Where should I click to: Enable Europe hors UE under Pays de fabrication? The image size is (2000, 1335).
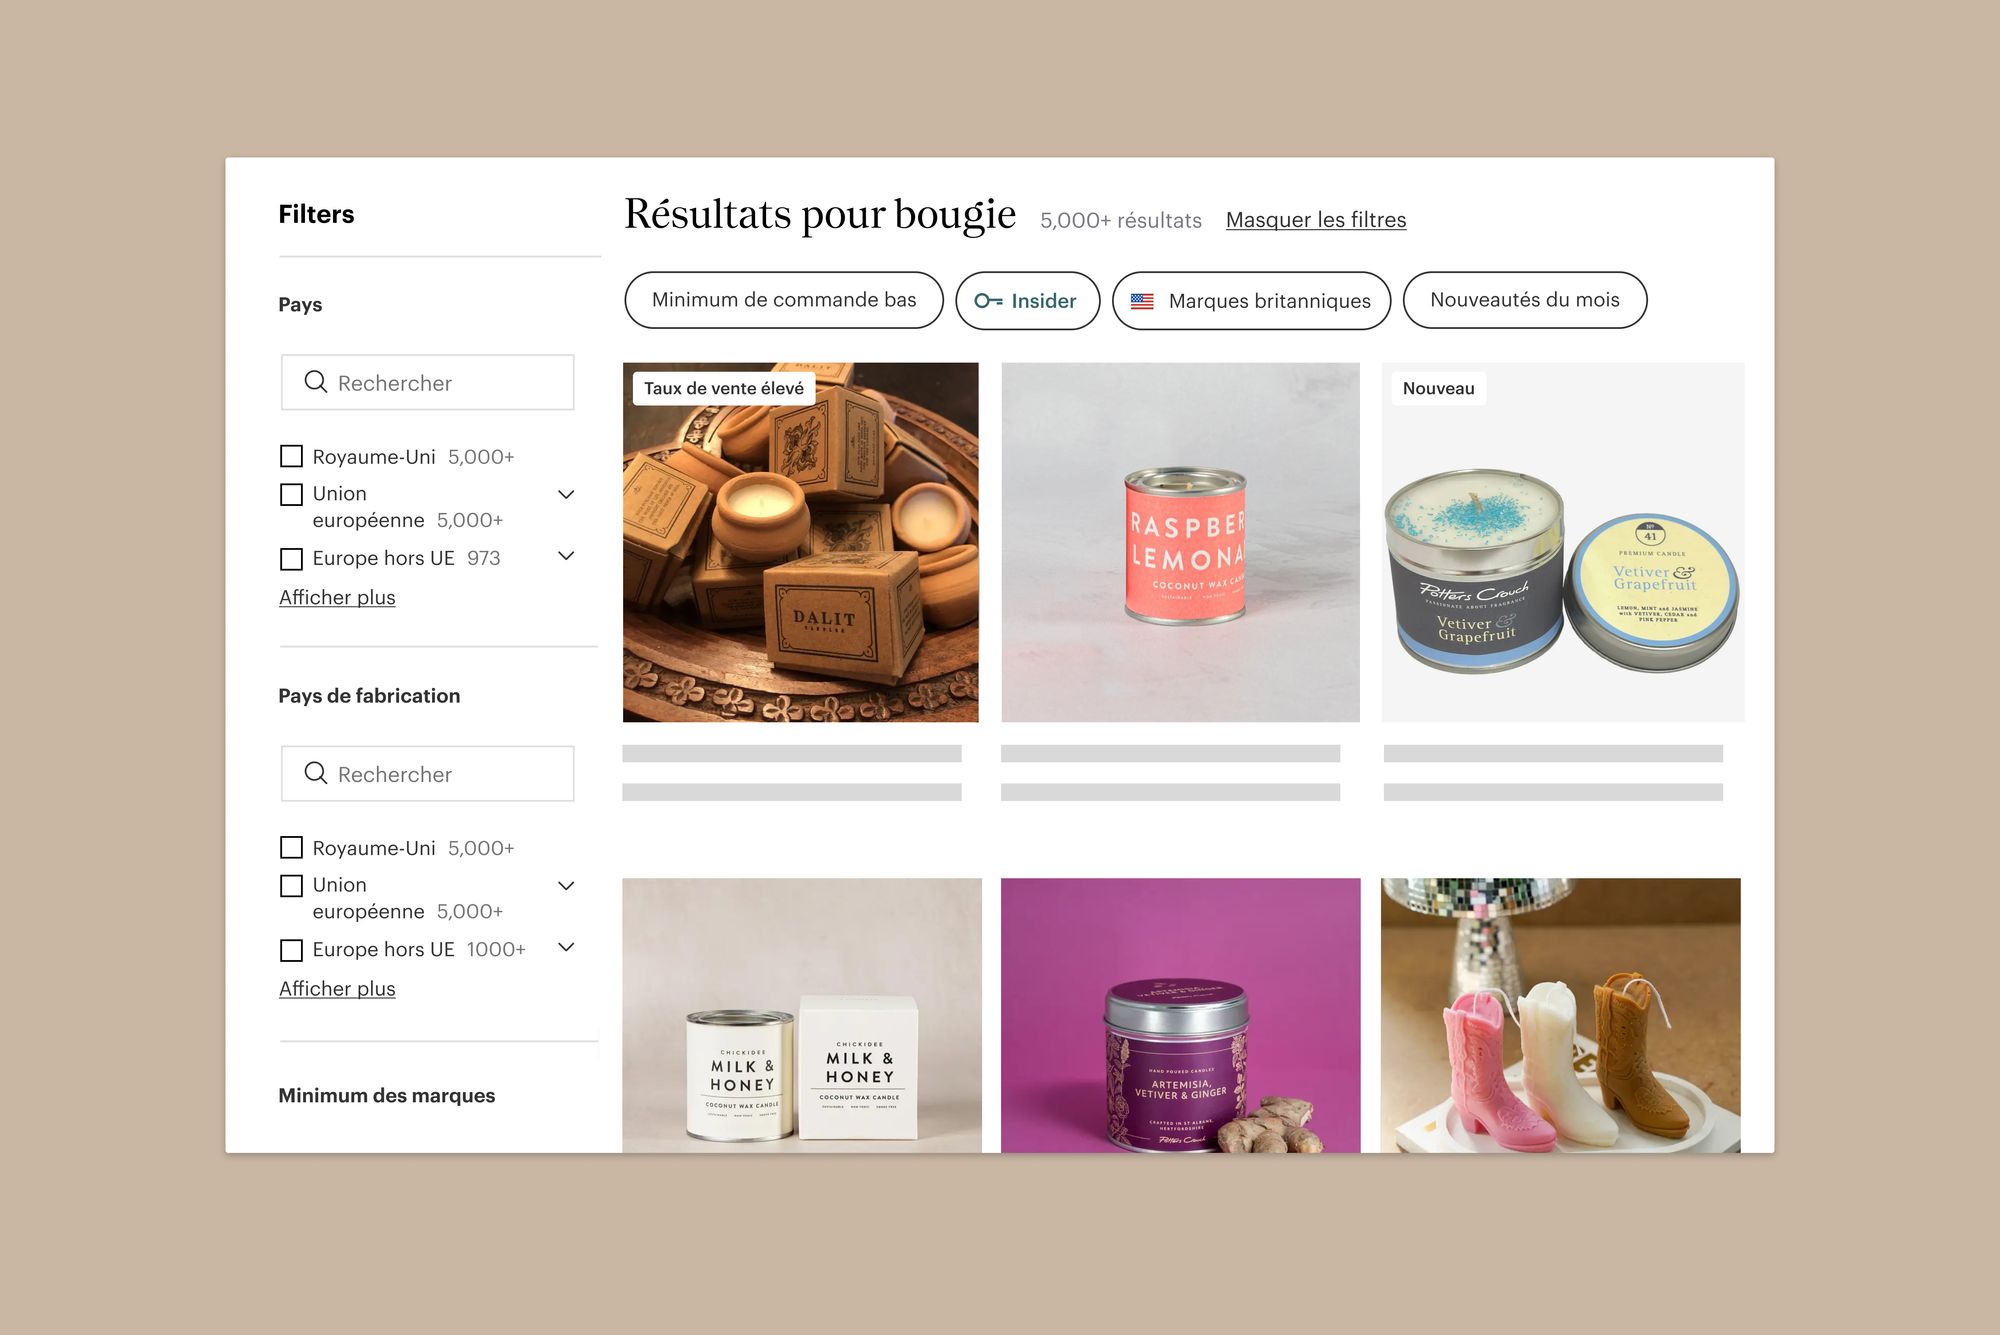coord(291,950)
